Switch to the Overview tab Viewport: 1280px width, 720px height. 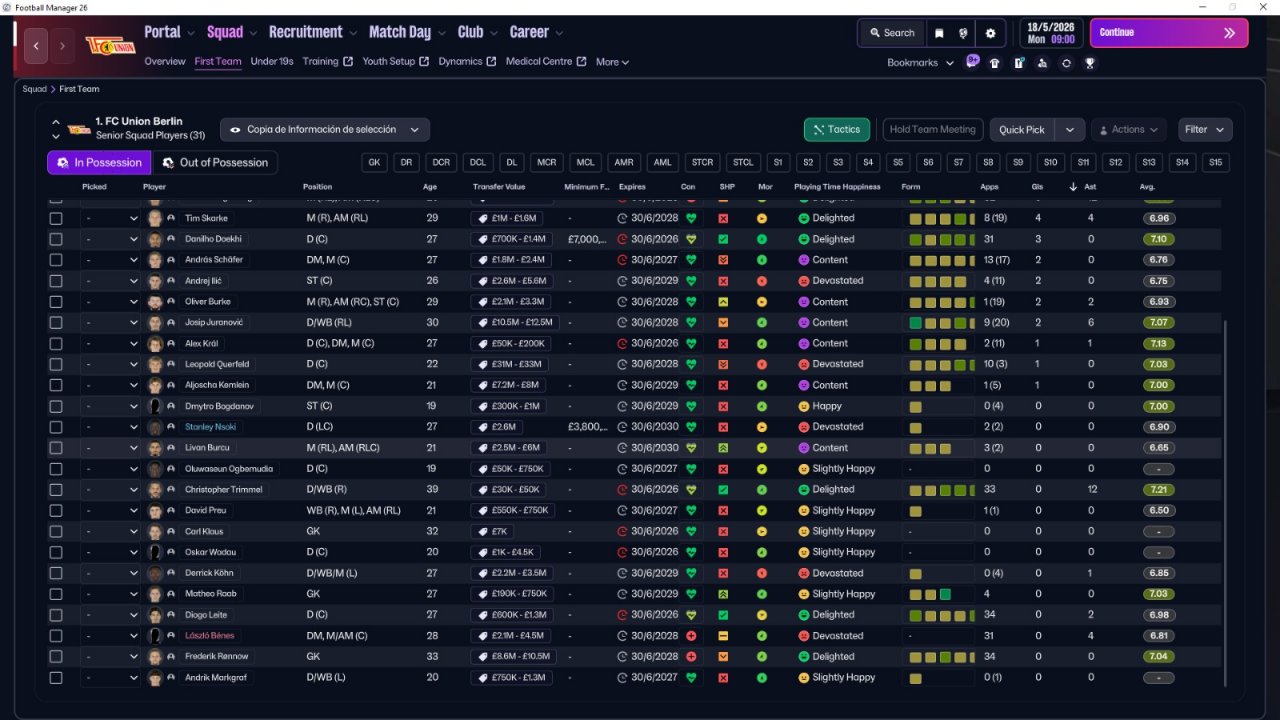[165, 61]
